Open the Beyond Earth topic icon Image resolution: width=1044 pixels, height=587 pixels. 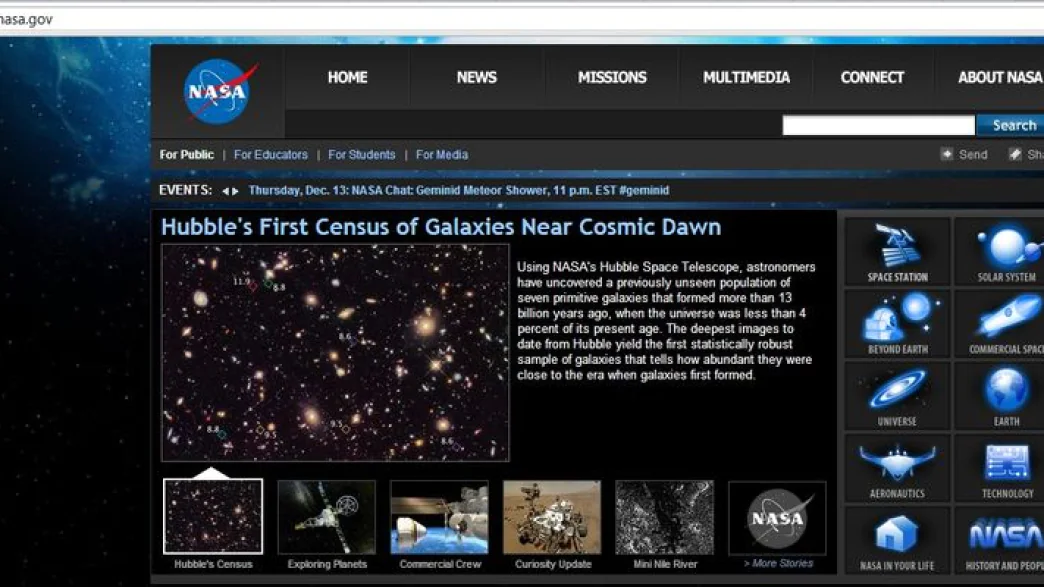898,323
